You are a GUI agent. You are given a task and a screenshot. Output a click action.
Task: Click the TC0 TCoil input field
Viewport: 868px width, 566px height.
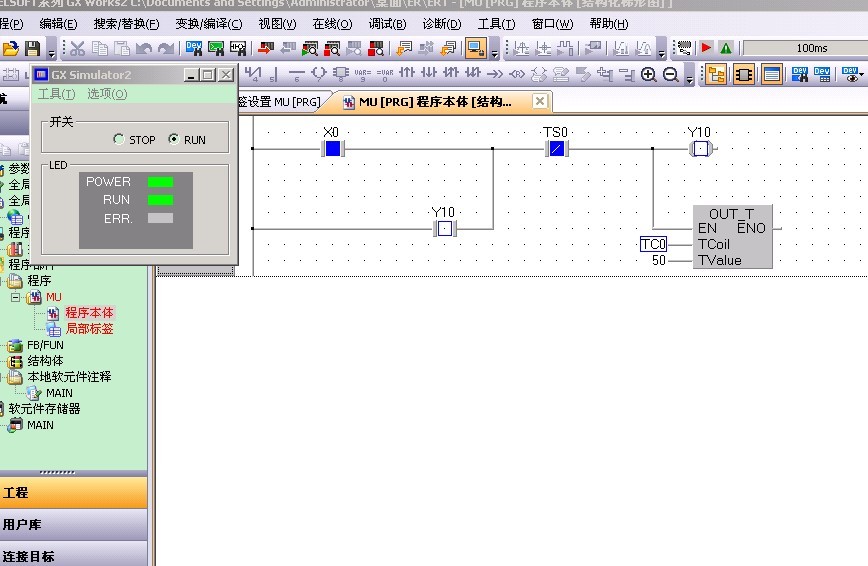653,245
